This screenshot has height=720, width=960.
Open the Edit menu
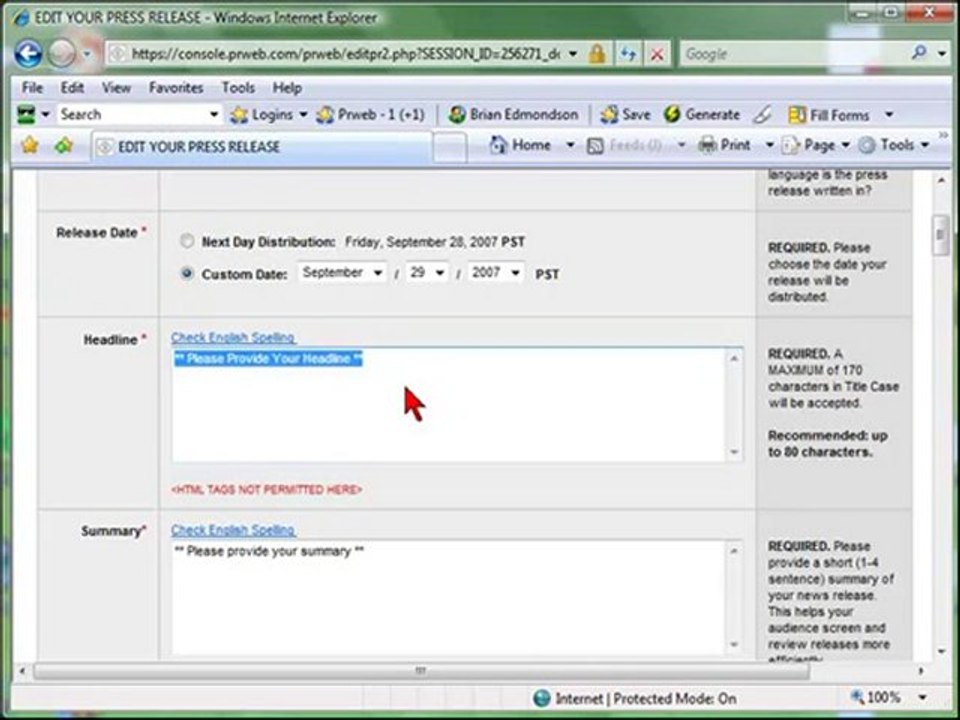(x=72, y=88)
